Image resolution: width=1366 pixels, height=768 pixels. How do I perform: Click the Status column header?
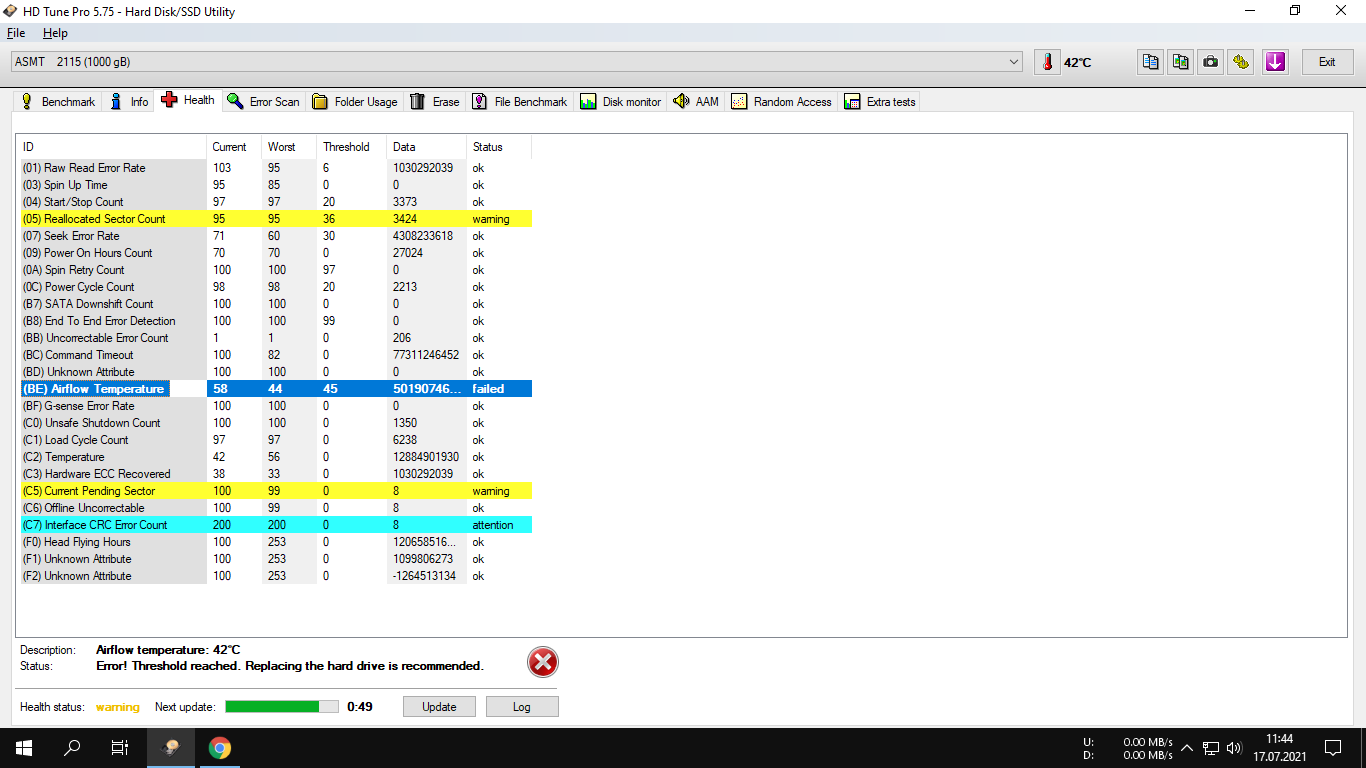(x=499, y=147)
